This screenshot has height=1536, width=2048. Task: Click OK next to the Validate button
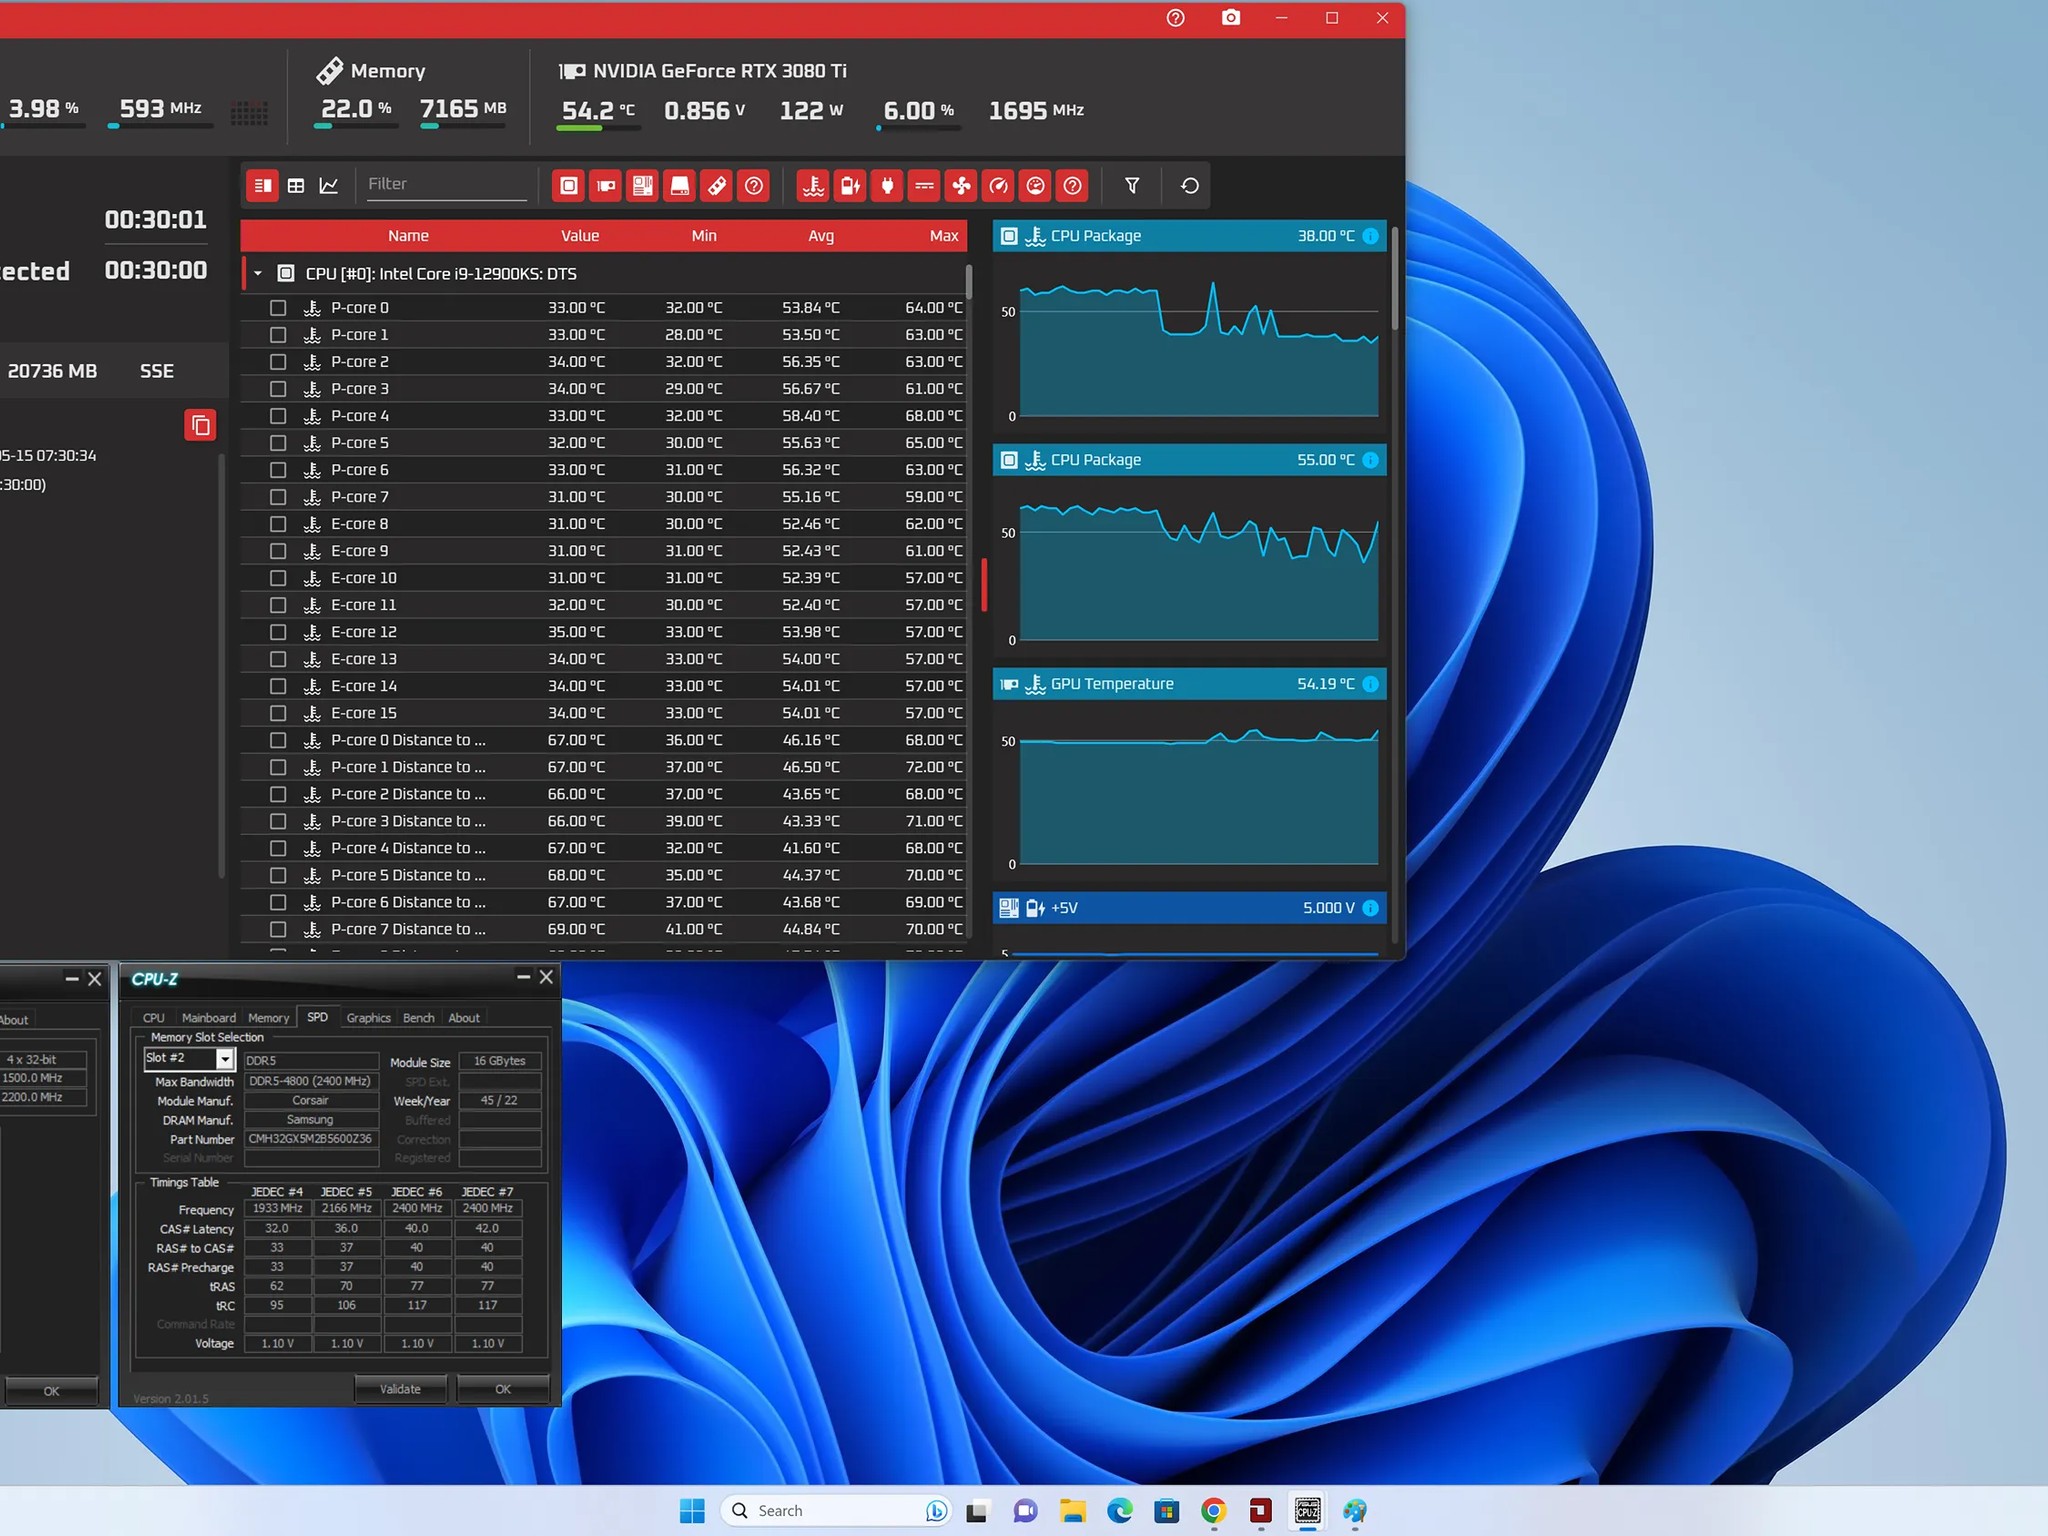tap(503, 1389)
